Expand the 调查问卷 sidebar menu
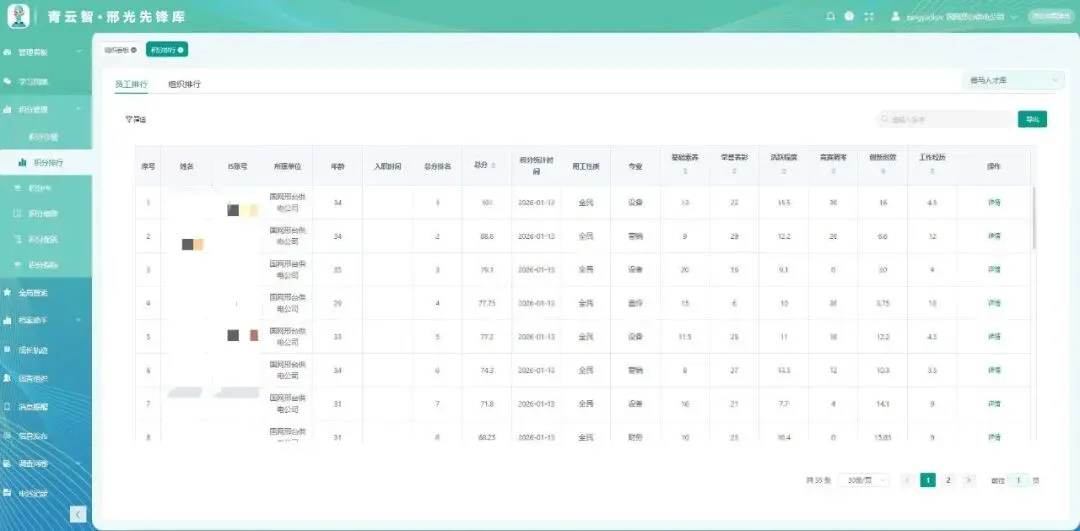 (79, 464)
